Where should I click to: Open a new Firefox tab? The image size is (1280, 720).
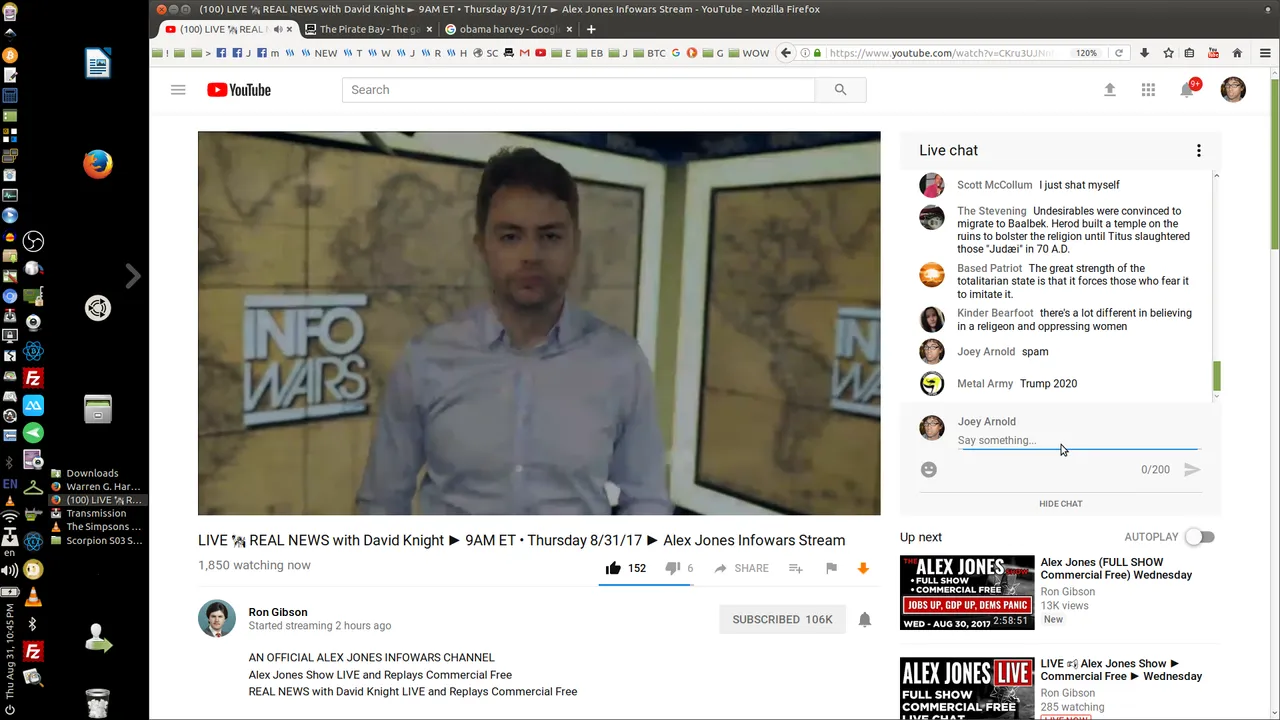pyautogui.click(x=591, y=29)
